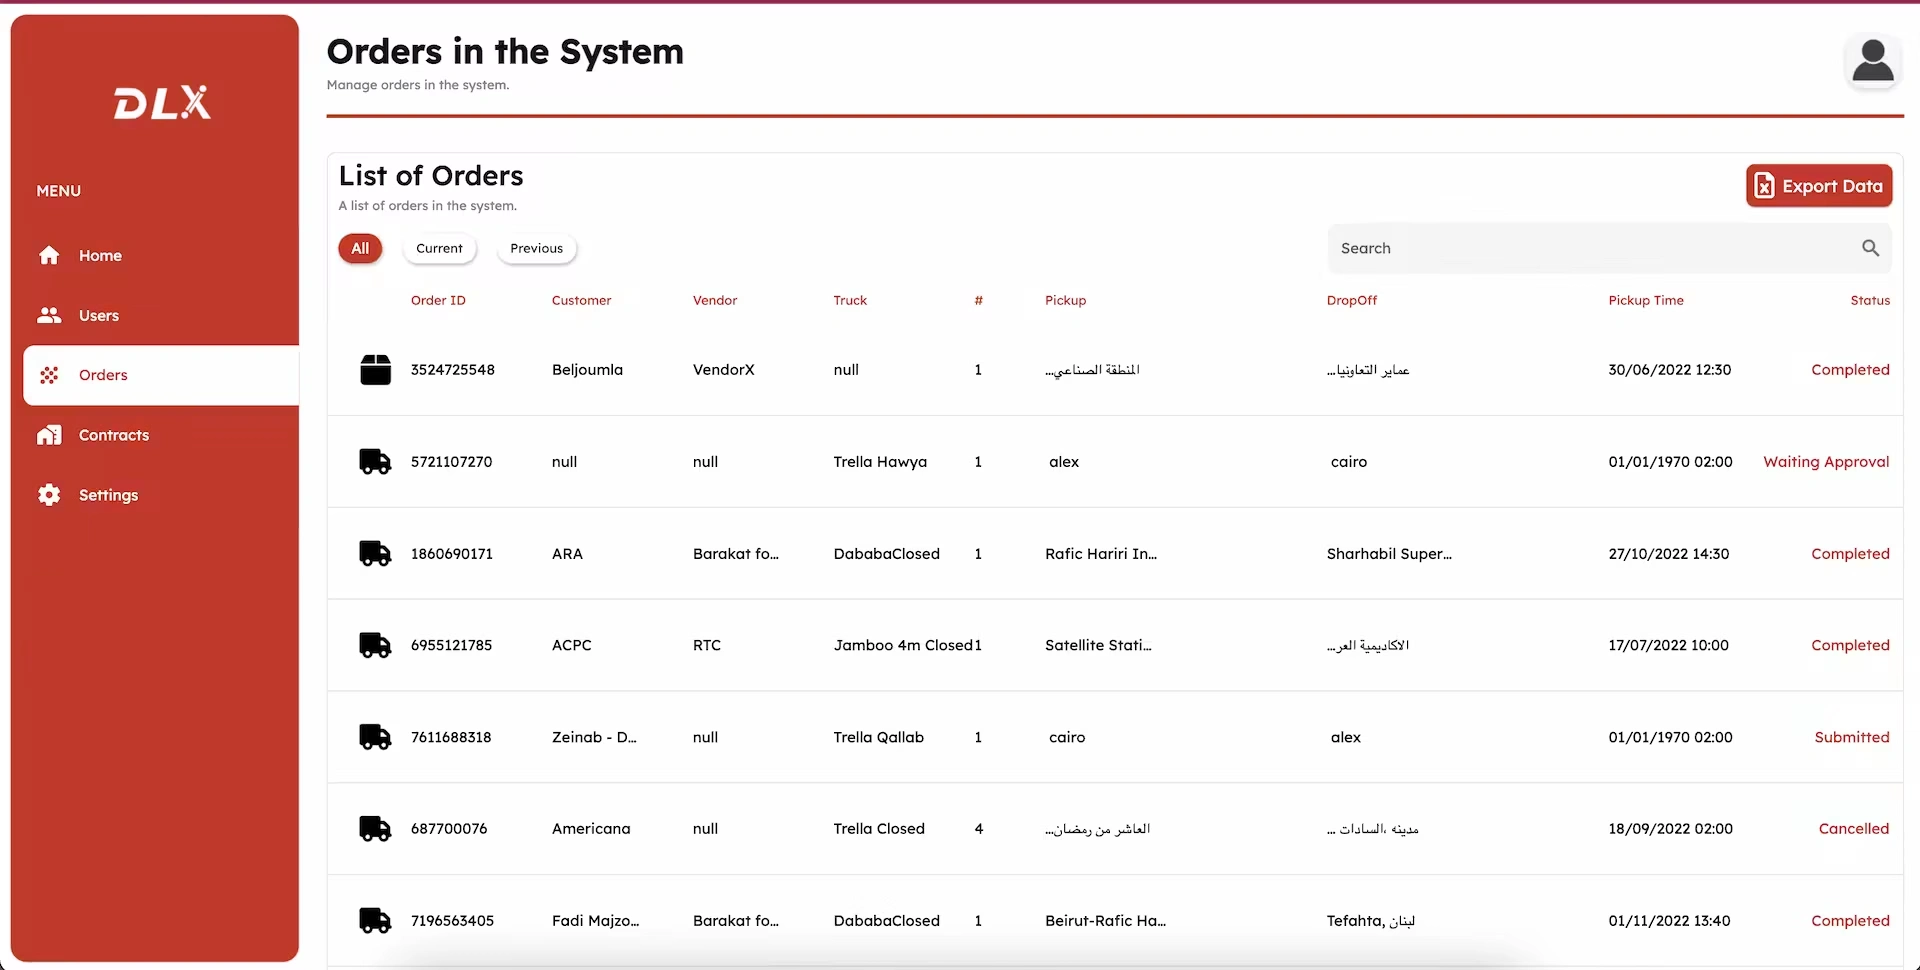Switch to the Current orders filter
Viewport: 1920px width, 970px height.
pos(440,248)
